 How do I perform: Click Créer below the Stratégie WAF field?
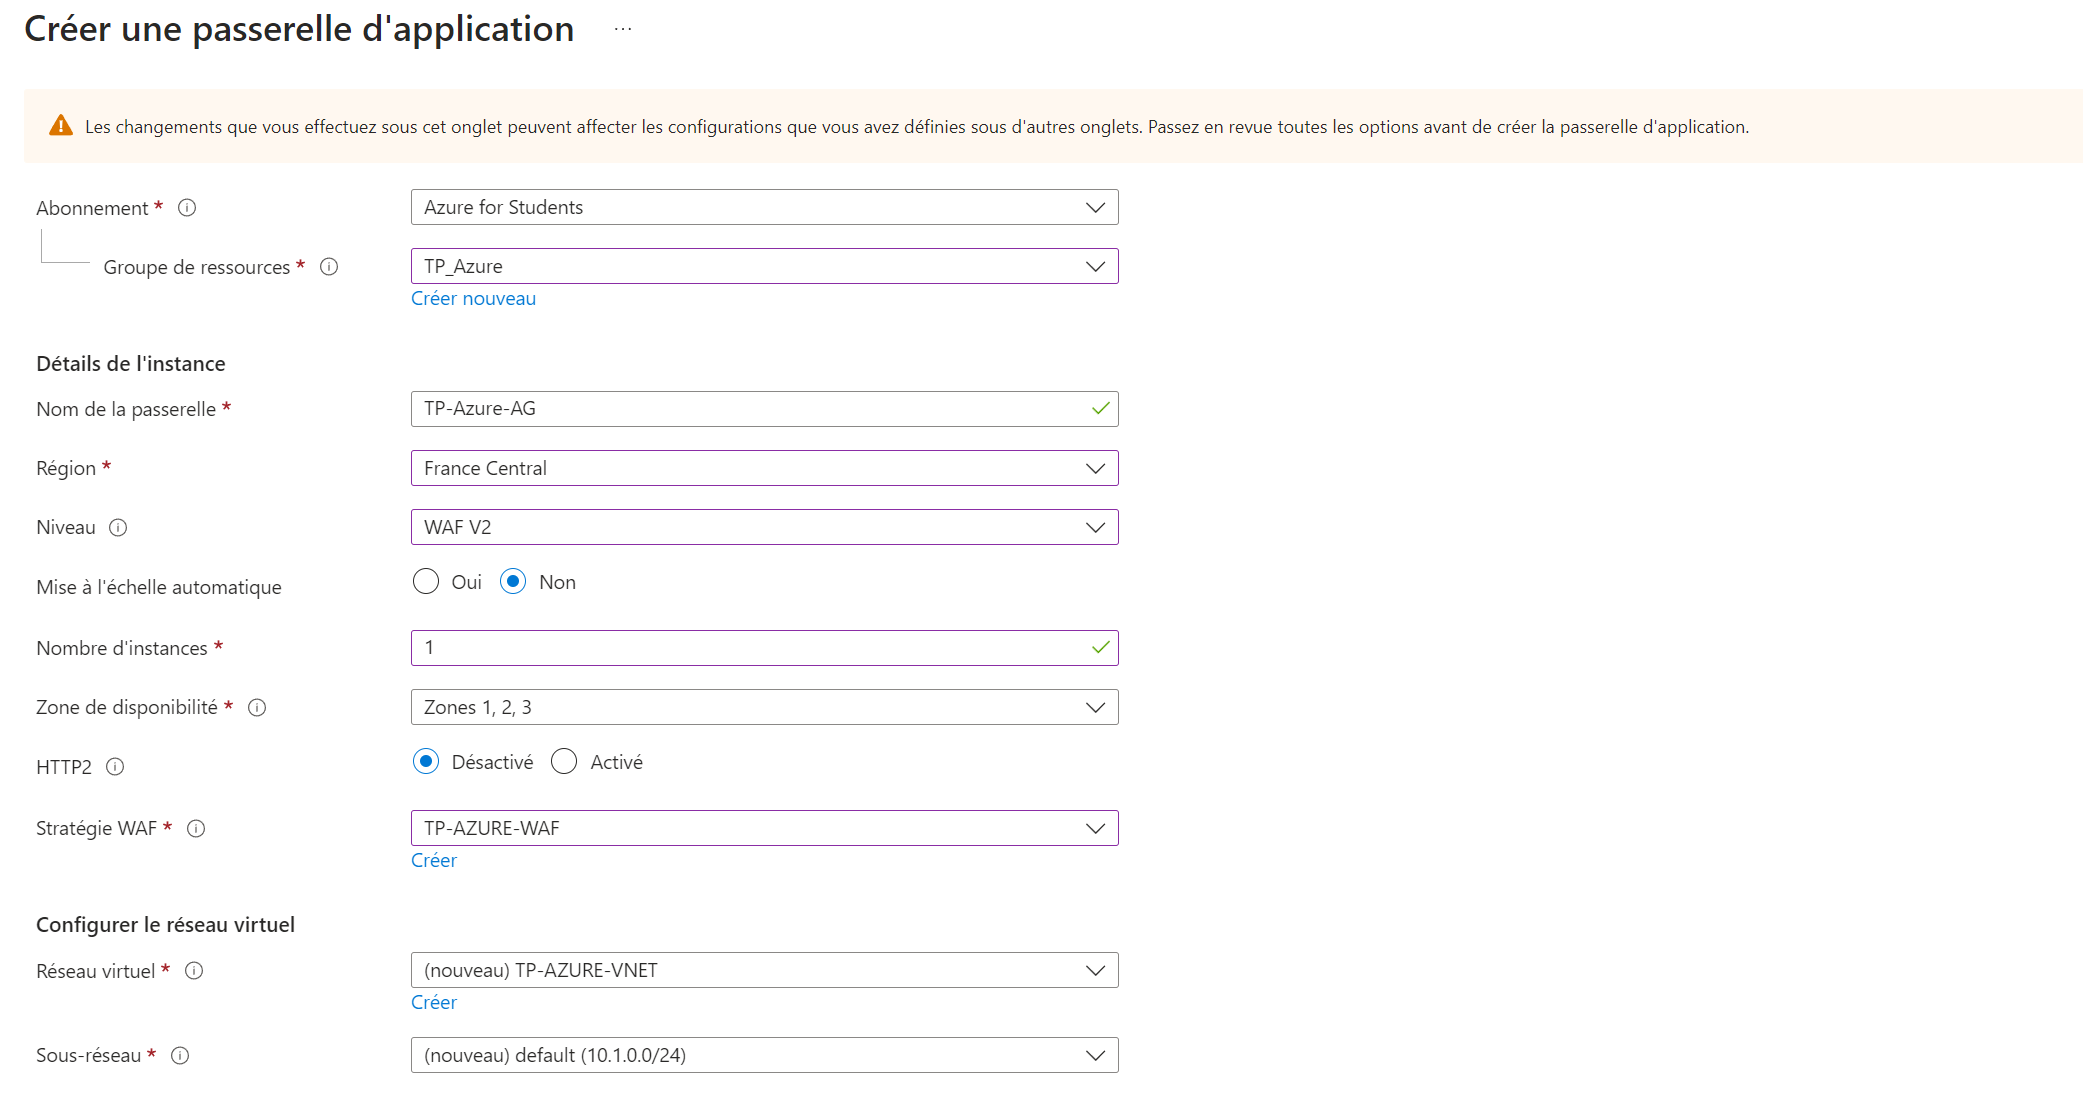pyautogui.click(x=434, y=860)
